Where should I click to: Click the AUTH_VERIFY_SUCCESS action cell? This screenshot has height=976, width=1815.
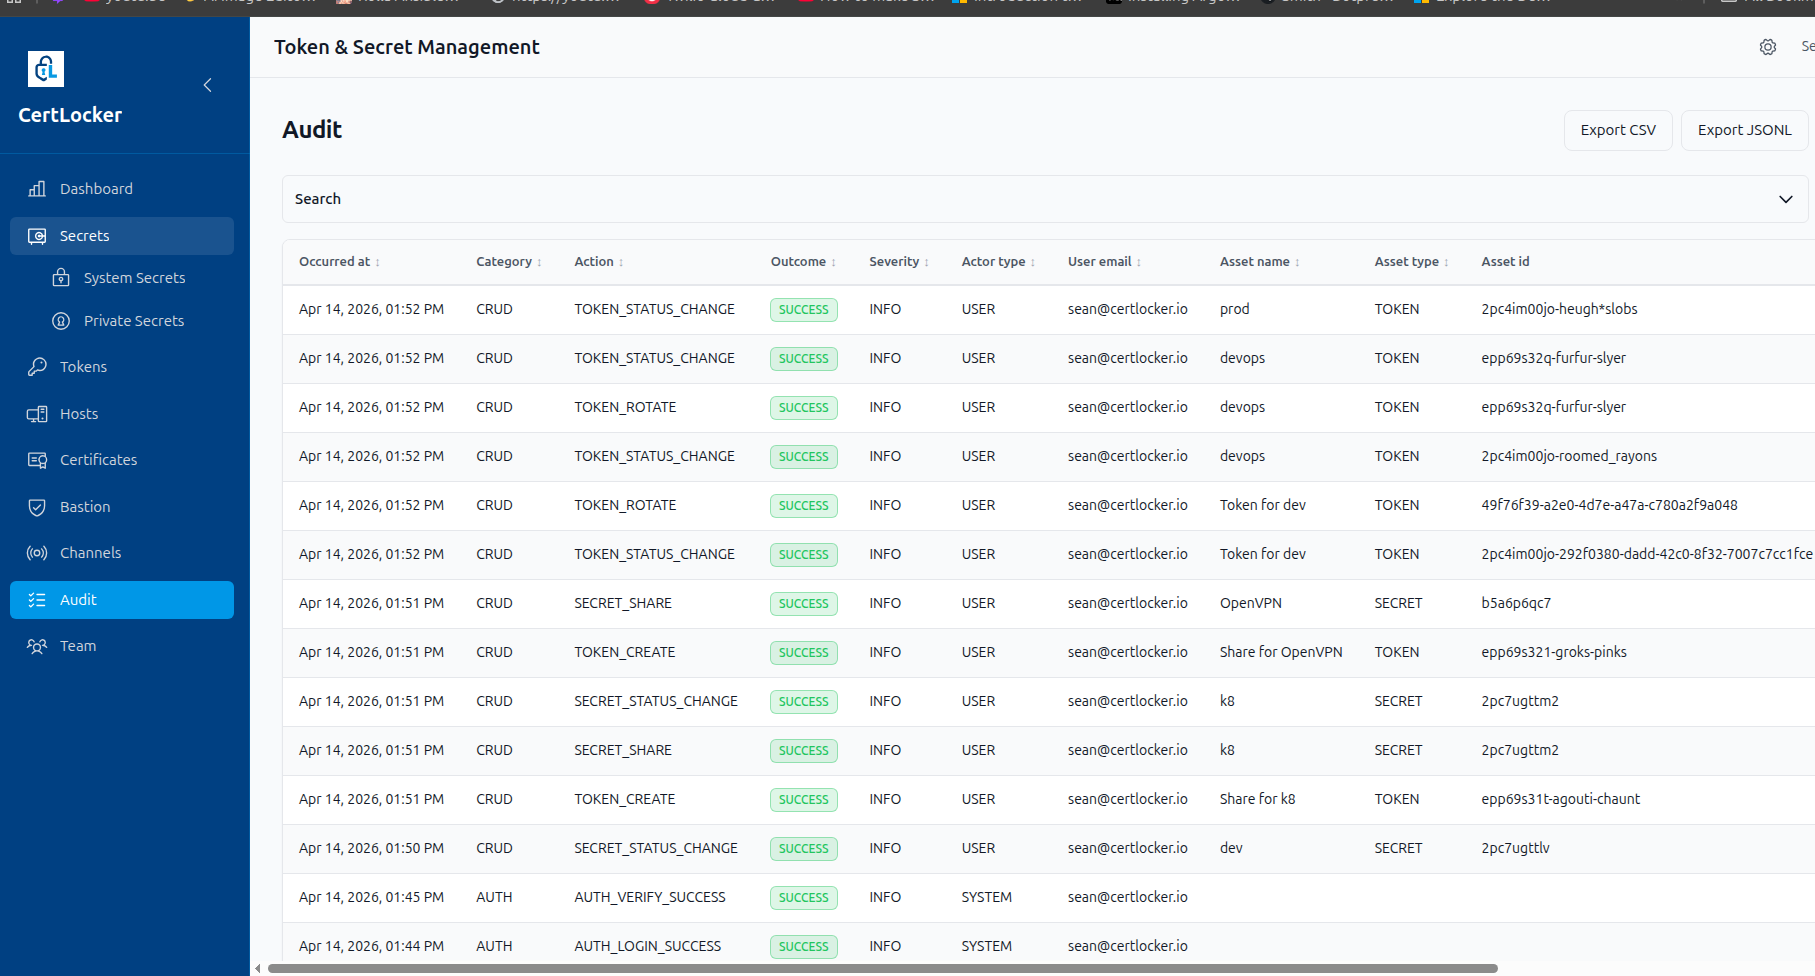point(650,898)
